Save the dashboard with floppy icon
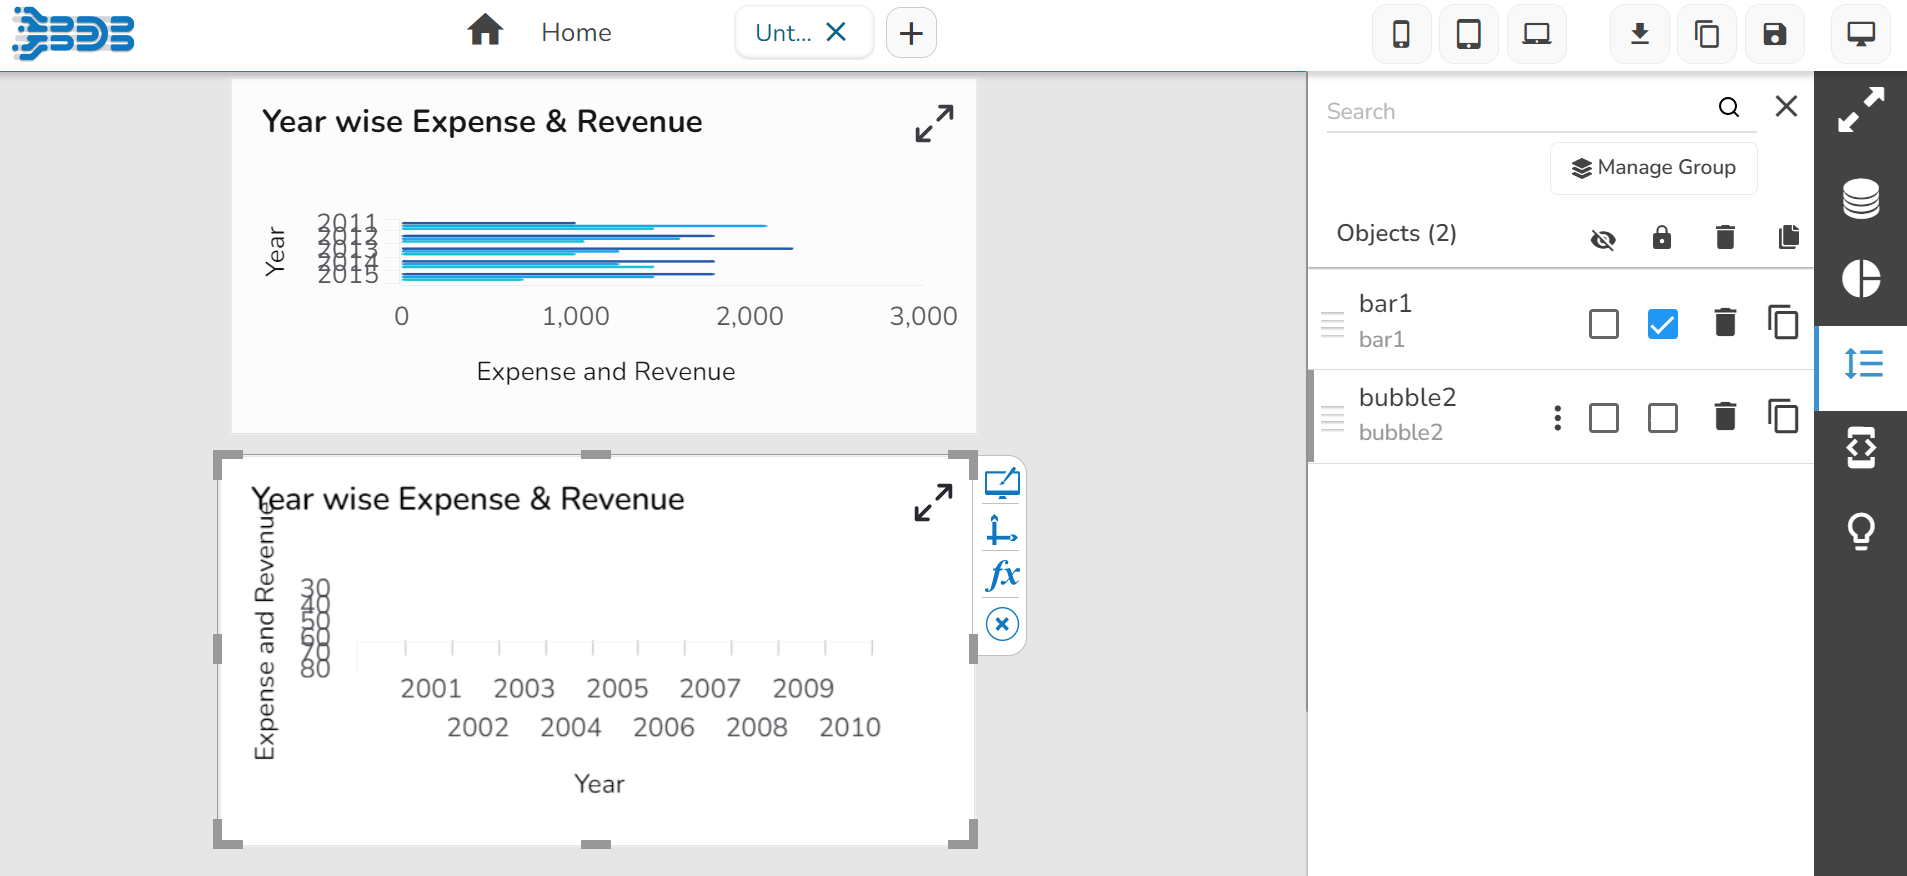The width and height of the screenshot is (1907, 876). (x=1774, y=34)
